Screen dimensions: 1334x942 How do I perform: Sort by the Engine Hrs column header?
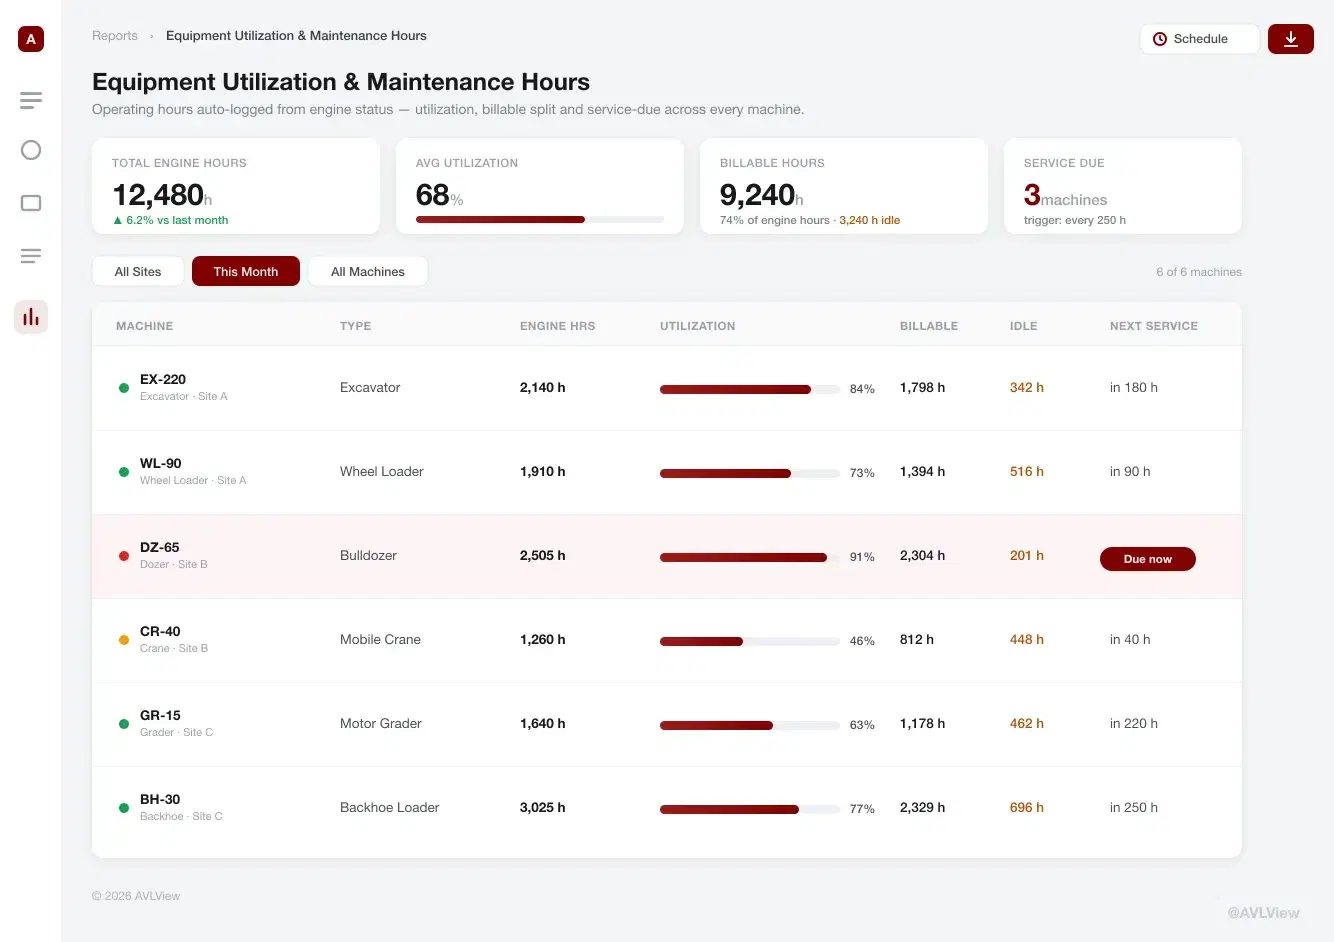(557, 326)
